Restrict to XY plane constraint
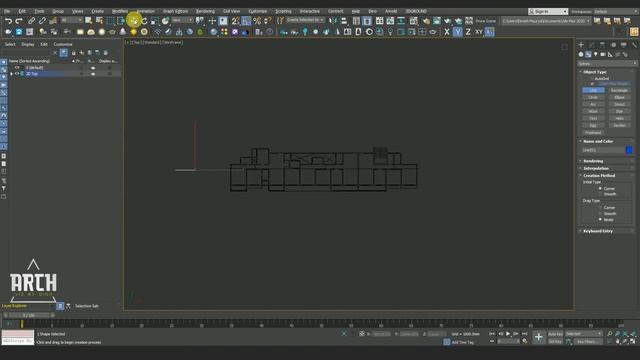 click(479, 32)
